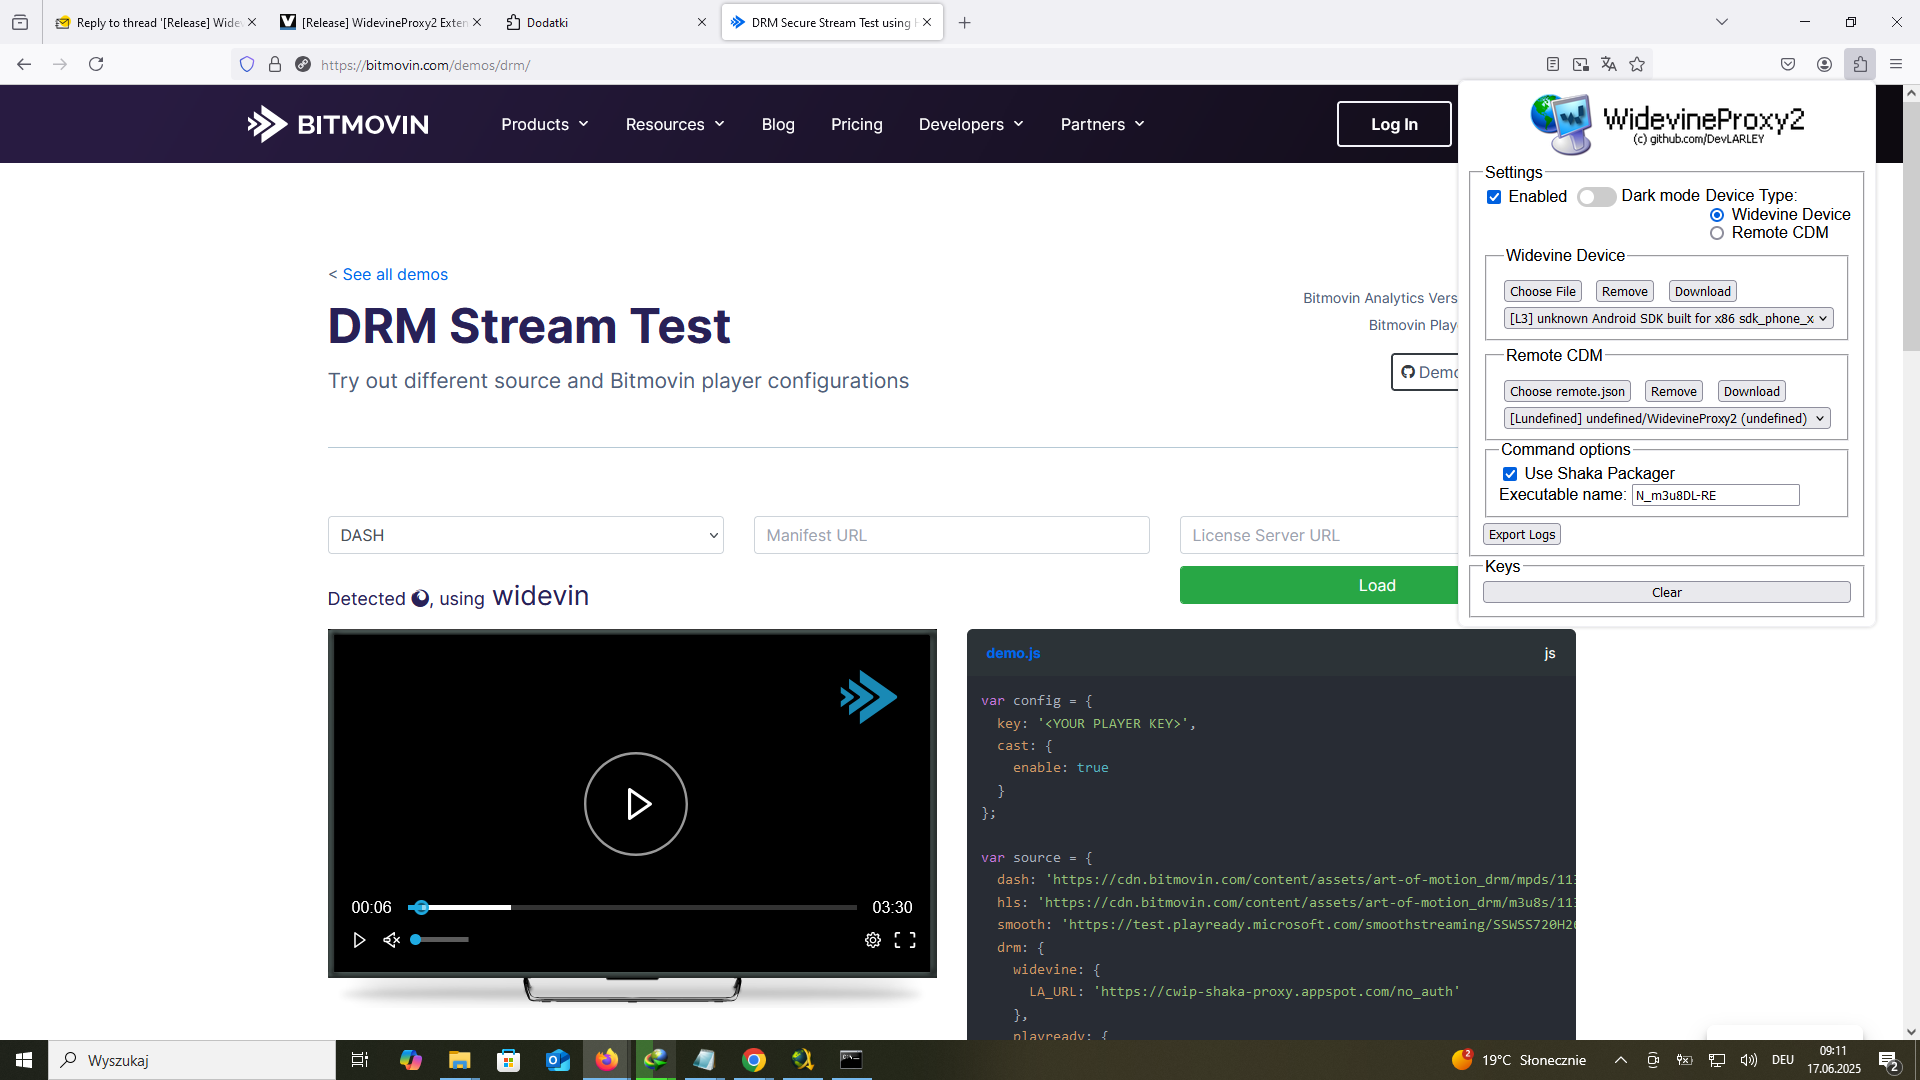Image resolution: width=1920 pixels, height=1080 pixels.
Task: Uncheck Use Shaka Packager
Action: click(x=1510, y=474)
